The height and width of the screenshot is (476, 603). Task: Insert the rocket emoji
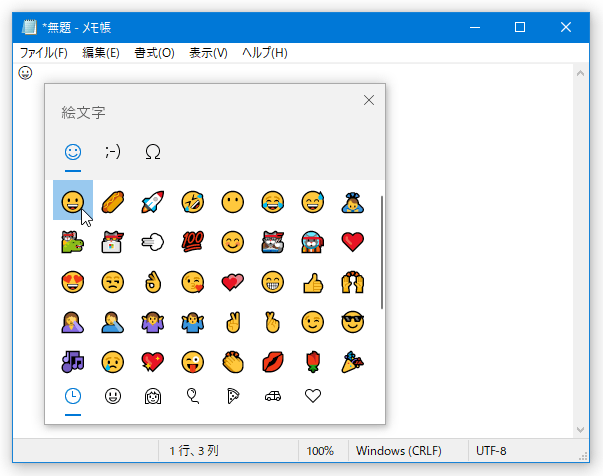point(153,201)
